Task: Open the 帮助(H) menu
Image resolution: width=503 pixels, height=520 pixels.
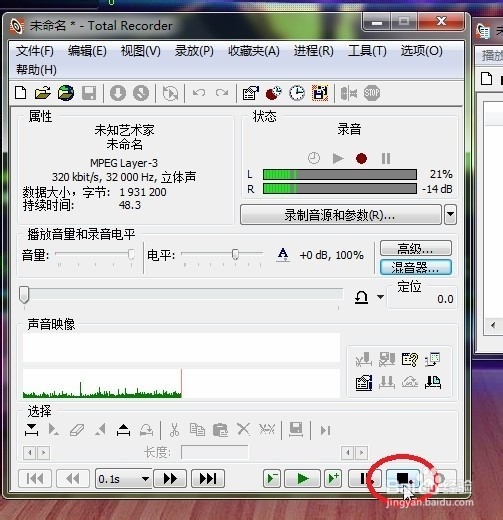Action: tap(36, 70)
